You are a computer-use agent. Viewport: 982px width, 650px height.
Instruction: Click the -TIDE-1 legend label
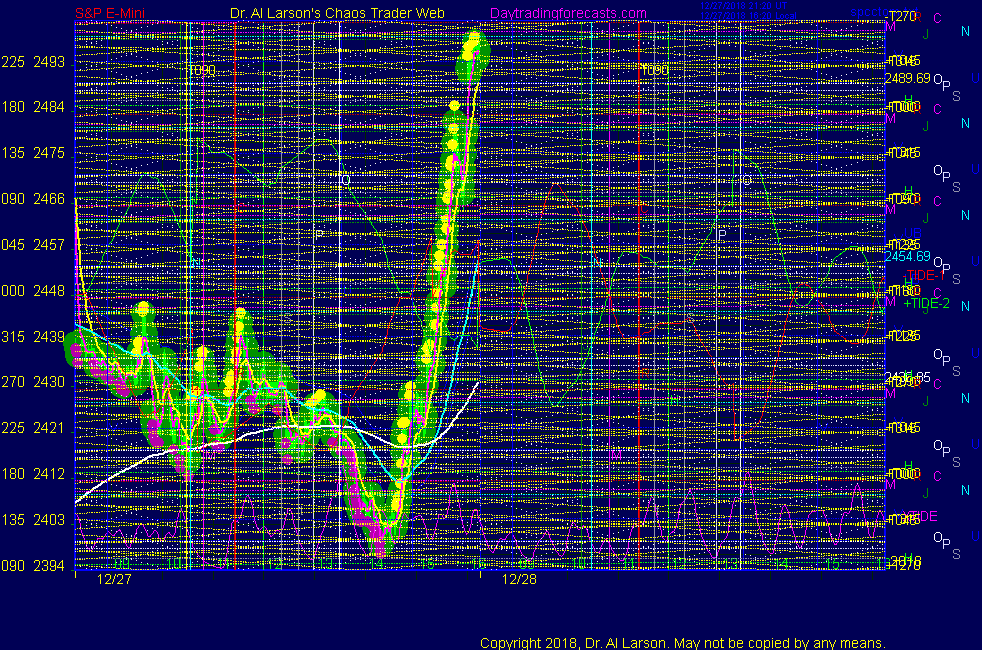tap(923, 276)
